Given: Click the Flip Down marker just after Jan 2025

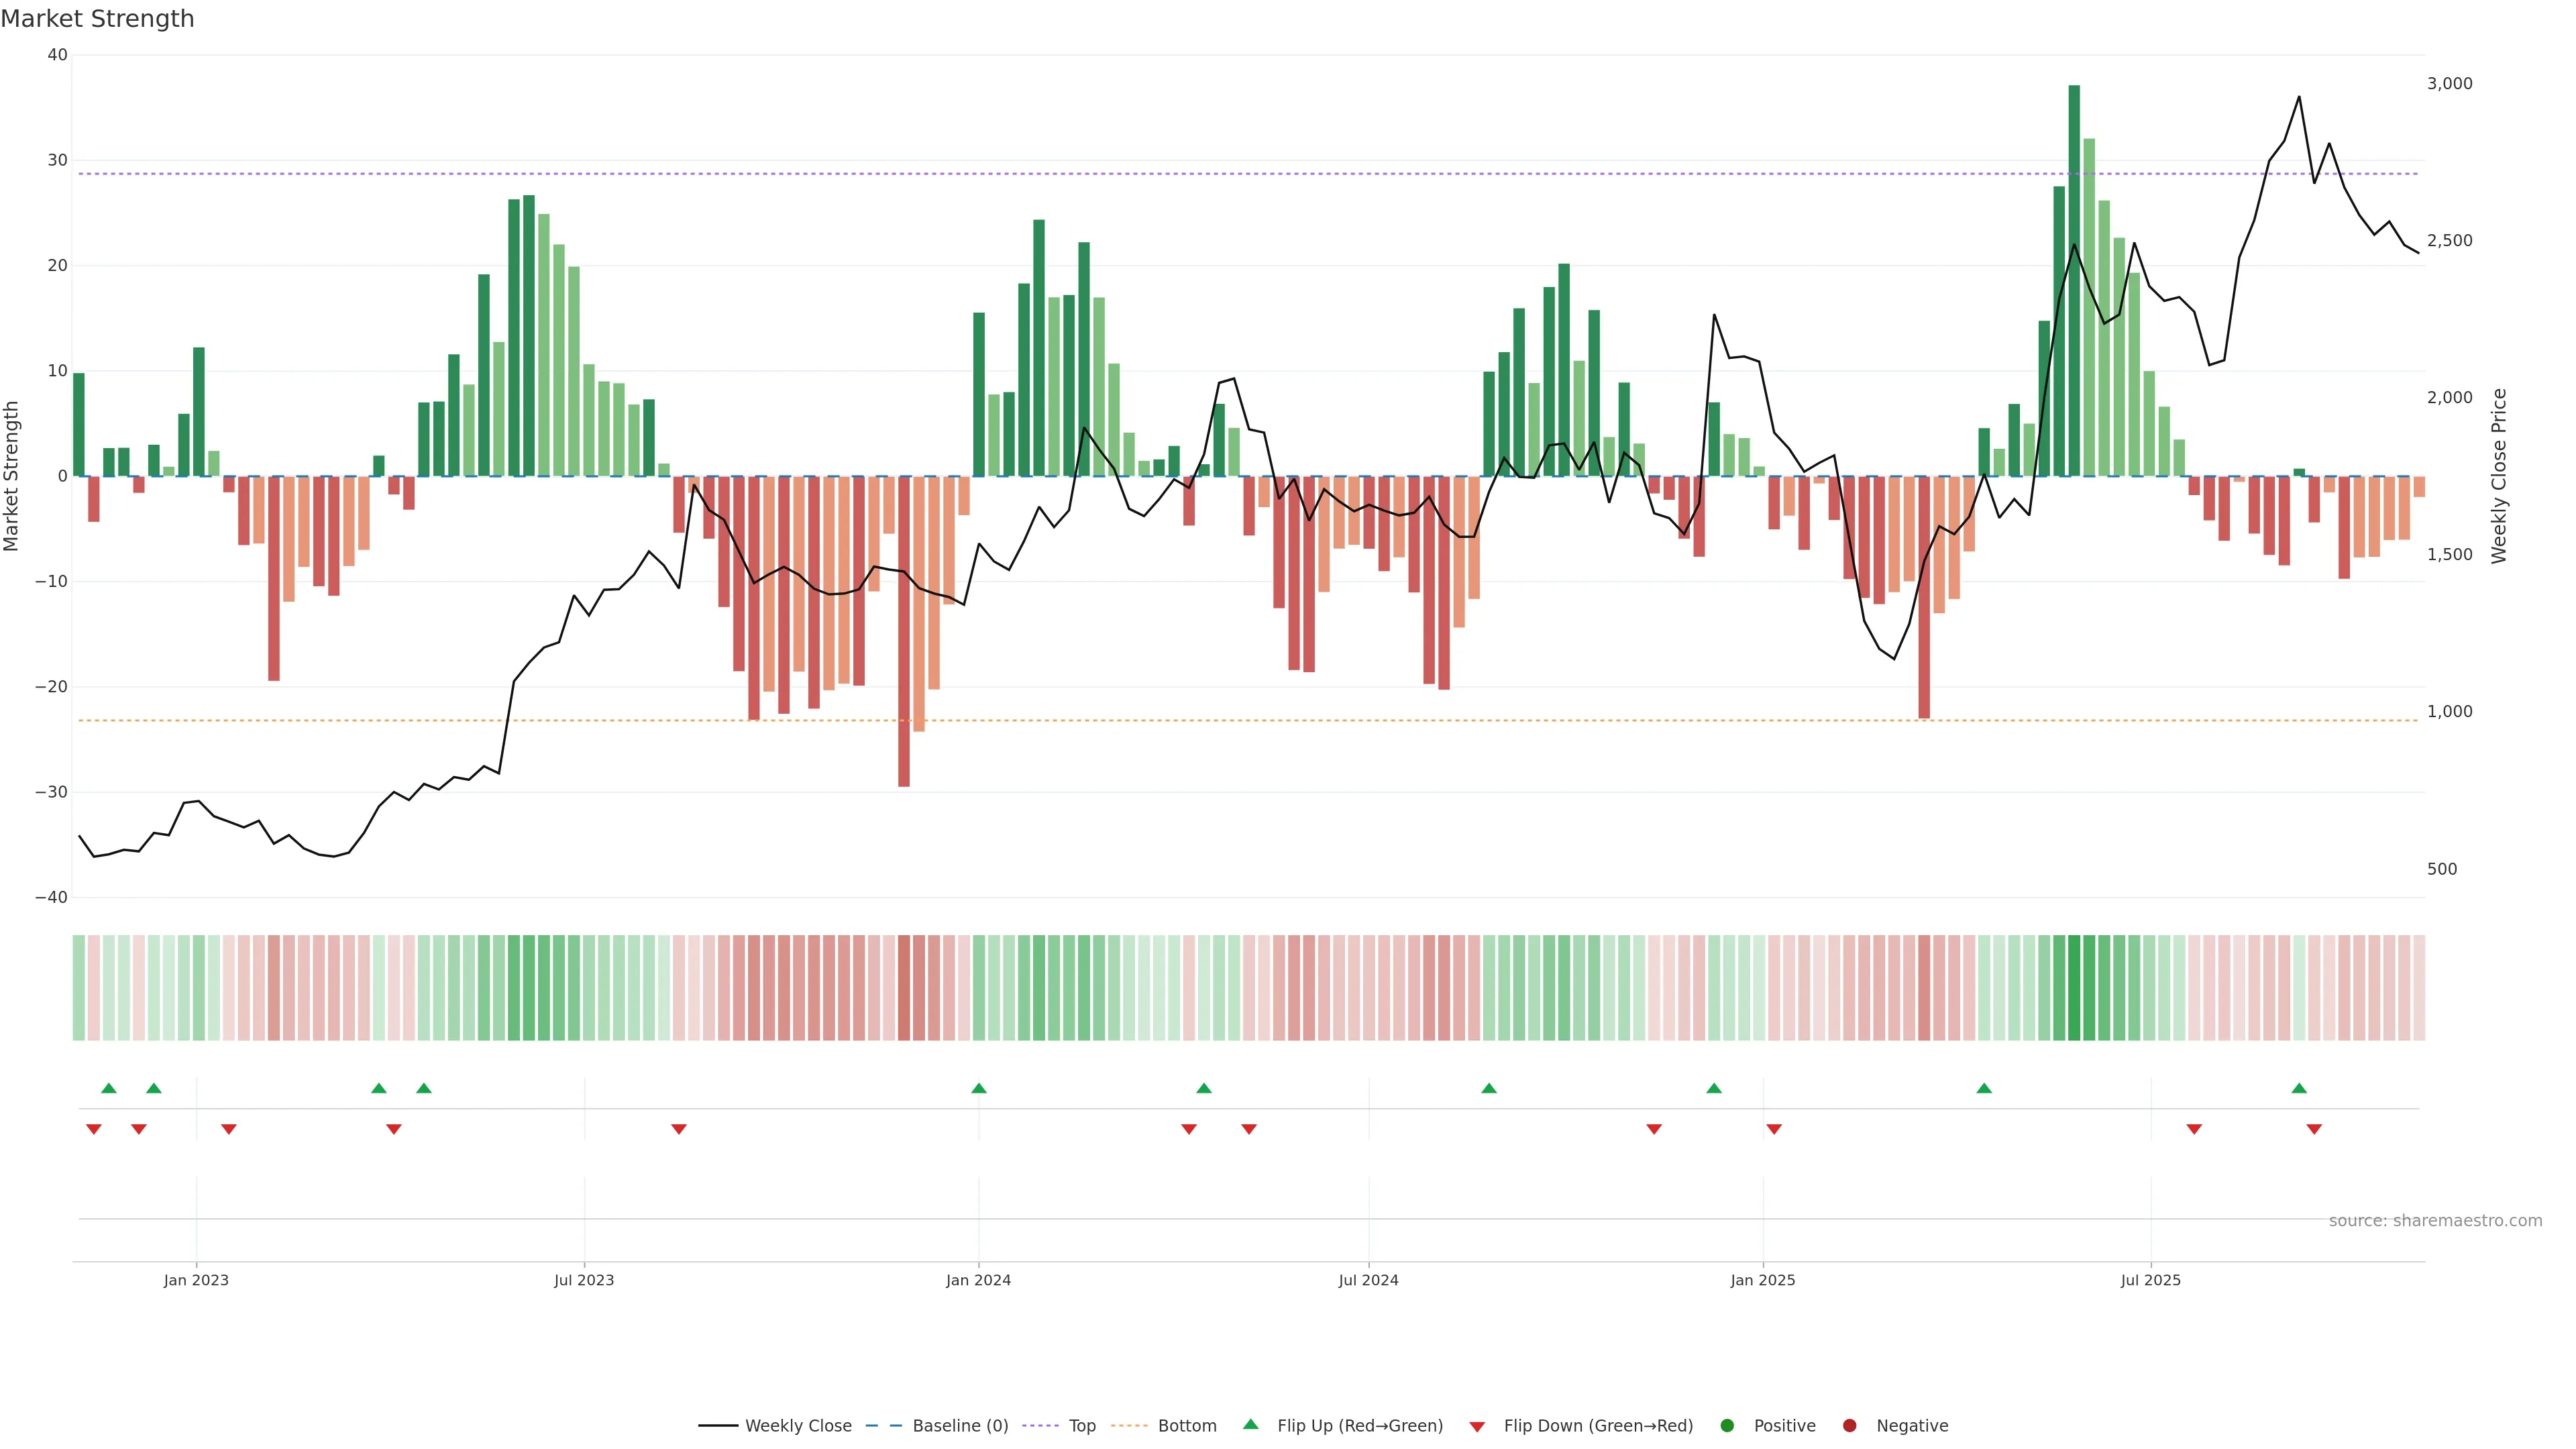Looking at the screenshot, I should click(x=1773, y=1129).
